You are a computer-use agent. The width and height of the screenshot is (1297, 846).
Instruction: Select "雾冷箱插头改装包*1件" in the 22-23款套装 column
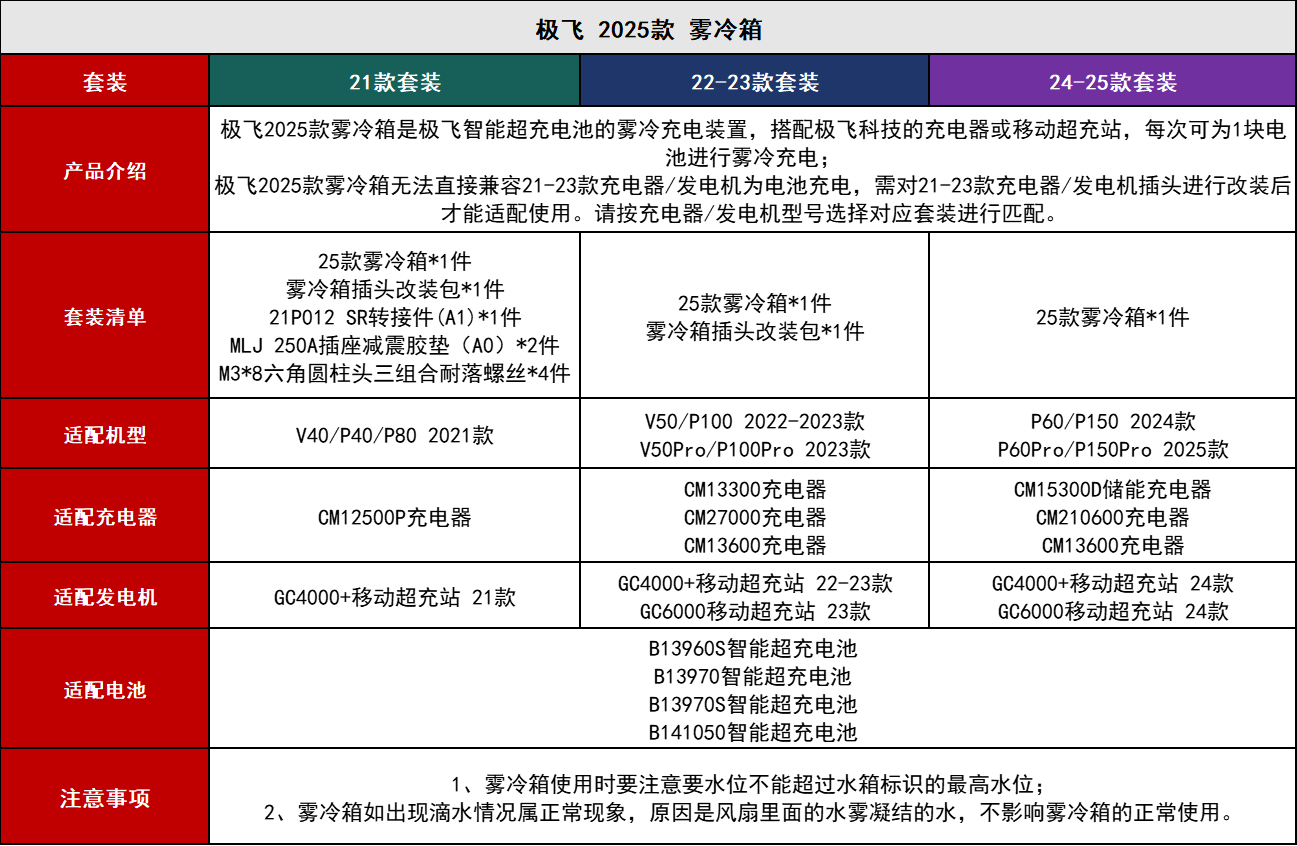pyautogui.click(x=755, y=331)
